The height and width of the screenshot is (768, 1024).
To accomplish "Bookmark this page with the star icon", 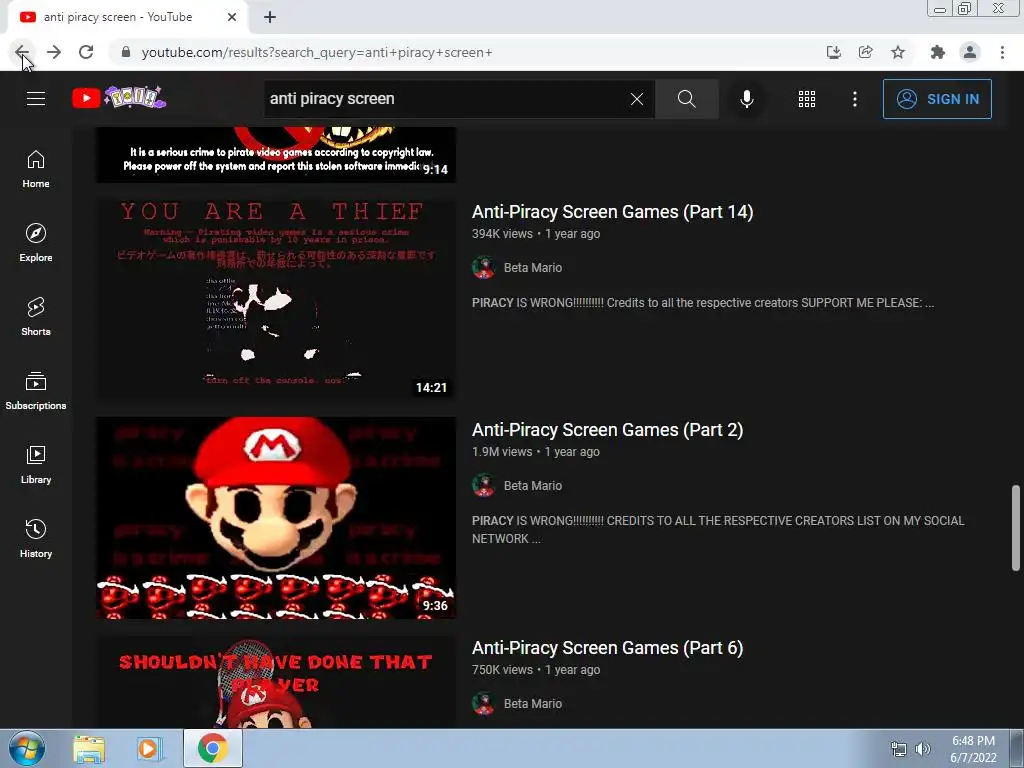I will (x=898, y=52).
